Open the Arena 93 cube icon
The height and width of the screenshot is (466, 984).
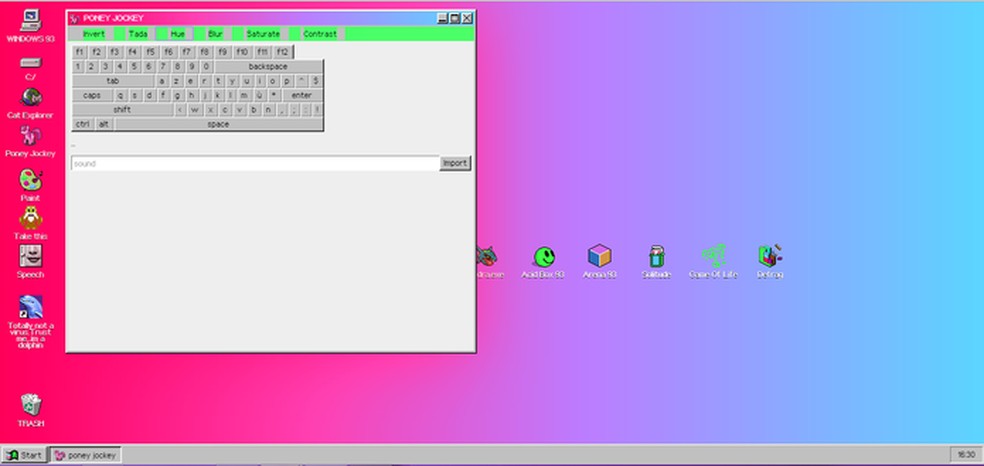click(599, 262)
